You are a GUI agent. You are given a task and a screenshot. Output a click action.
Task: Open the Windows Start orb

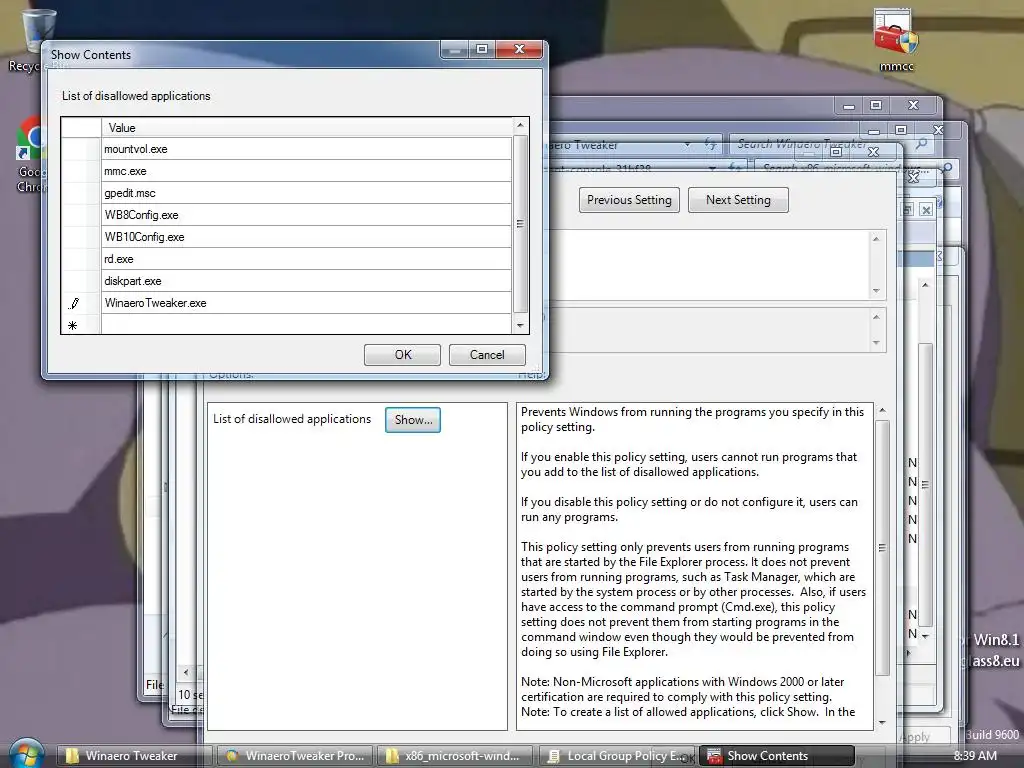tap(25, 754)
